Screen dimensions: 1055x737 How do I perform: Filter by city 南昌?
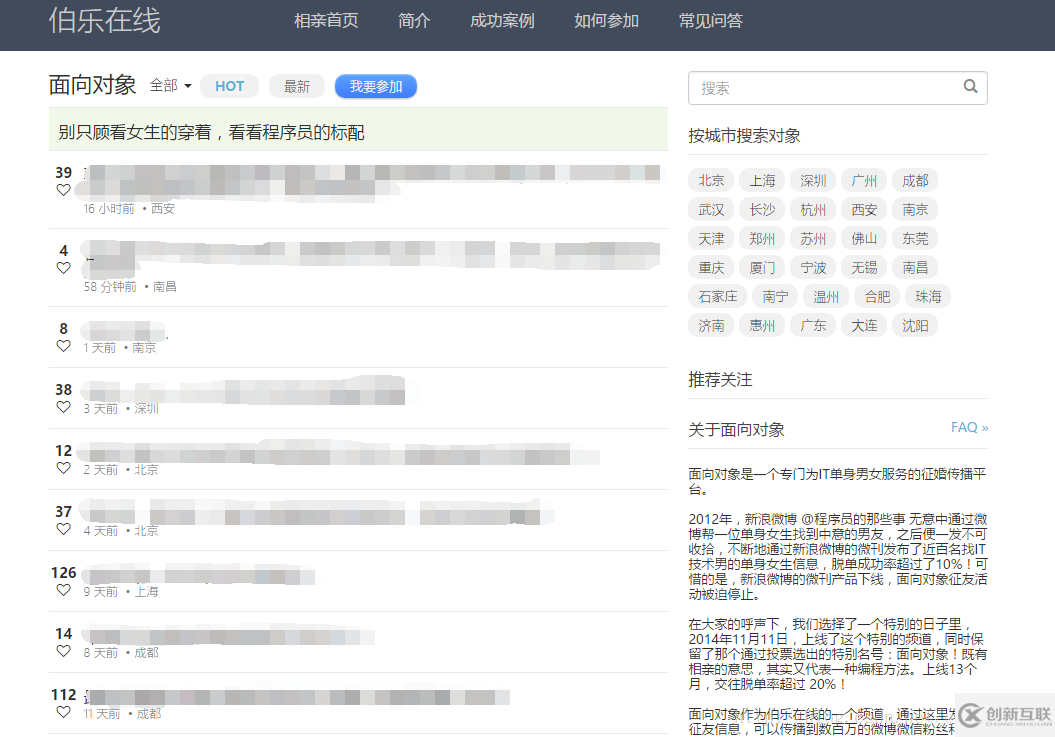[x=915, y=267]
